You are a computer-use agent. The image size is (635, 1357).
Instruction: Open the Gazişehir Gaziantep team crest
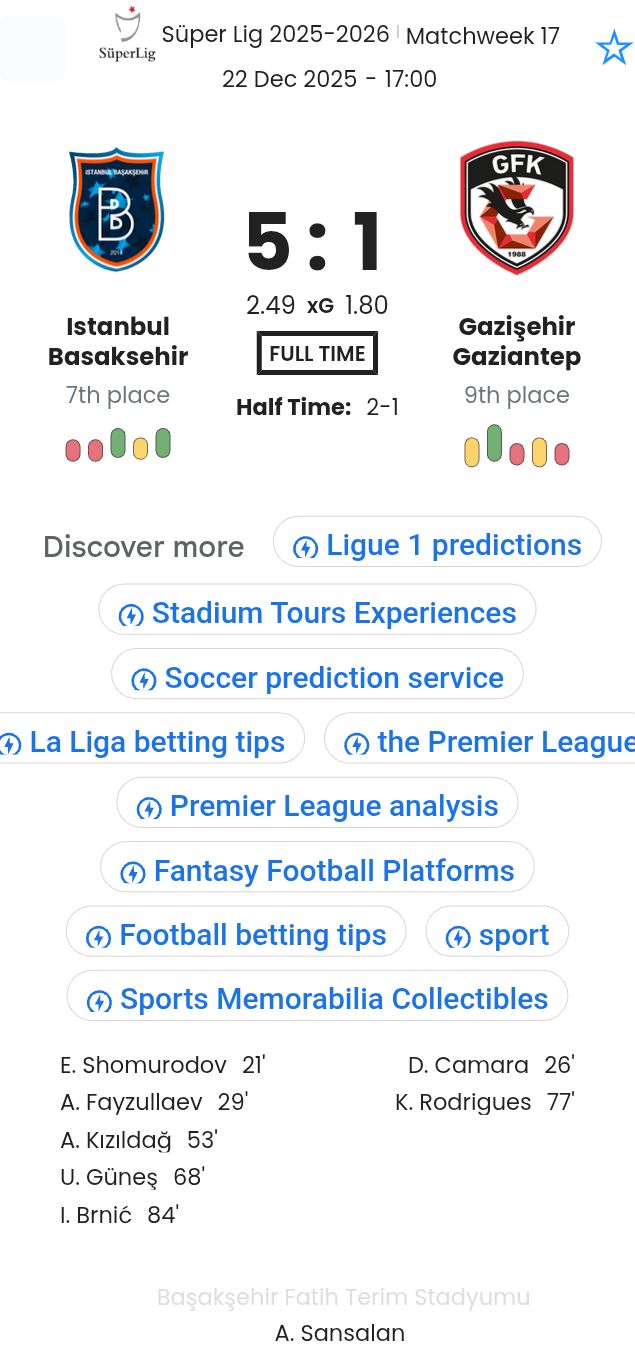516,208
